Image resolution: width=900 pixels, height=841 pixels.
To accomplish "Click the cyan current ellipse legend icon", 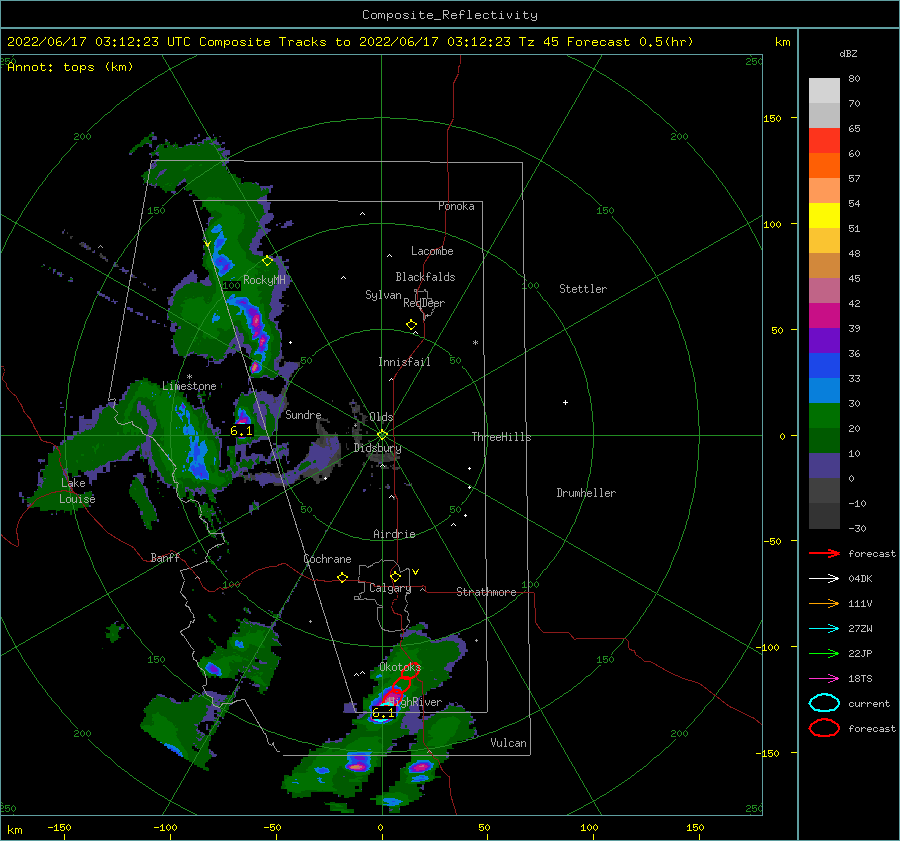I will coord(824,703).
